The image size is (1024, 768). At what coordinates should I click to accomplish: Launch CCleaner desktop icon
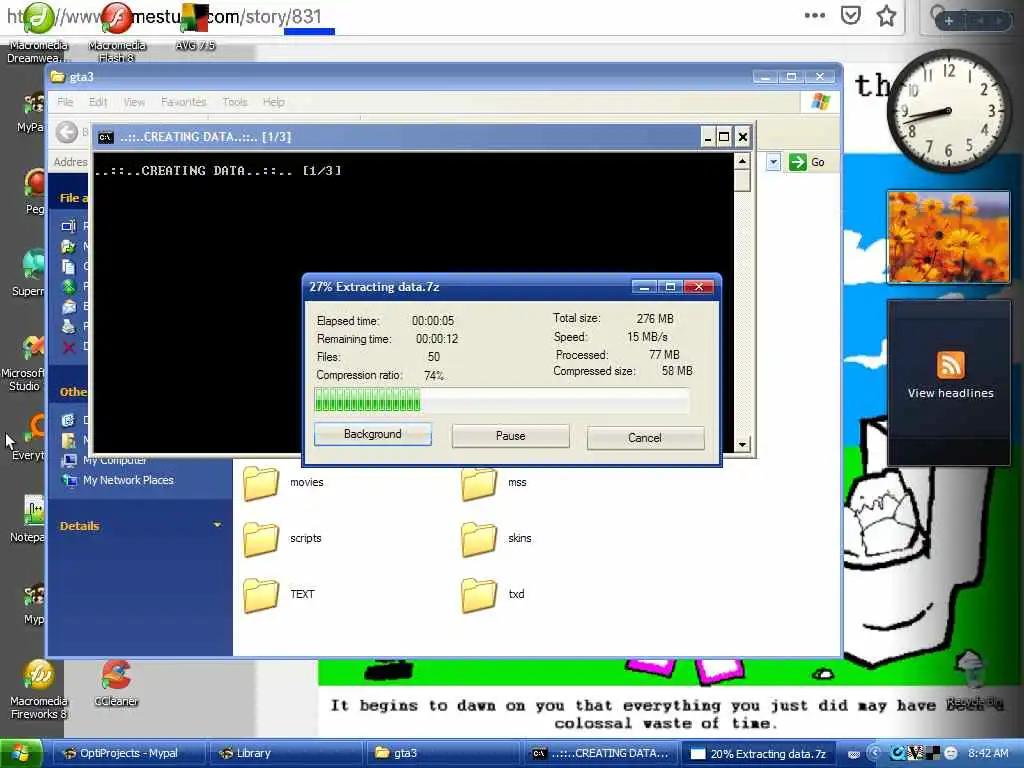[116, 684]
